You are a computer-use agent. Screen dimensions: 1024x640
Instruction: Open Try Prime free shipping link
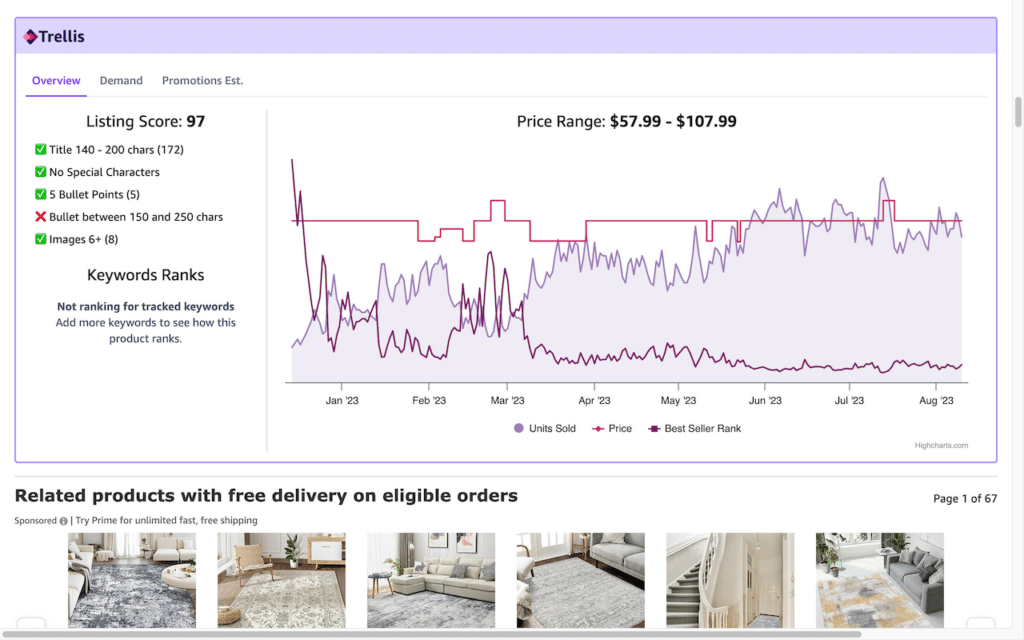(166, 520)
